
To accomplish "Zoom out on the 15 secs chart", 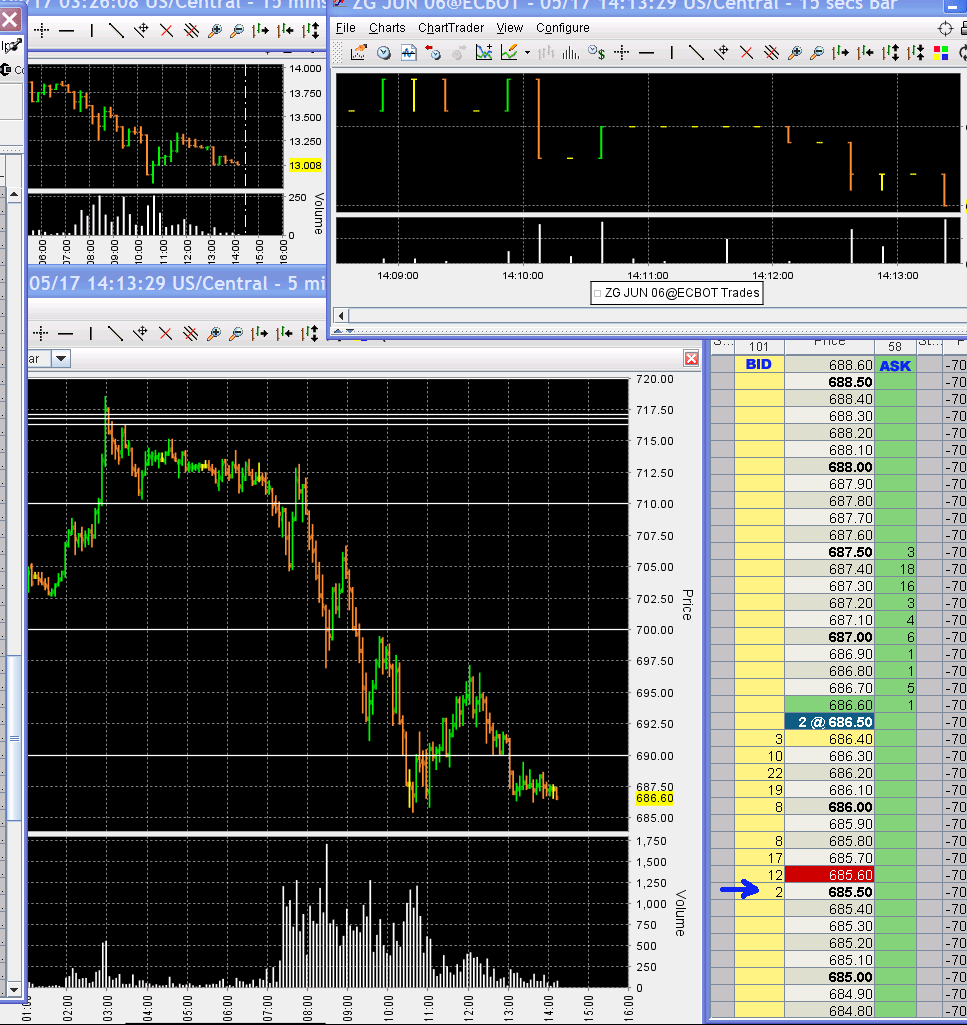I will click(x=817, y=53).
